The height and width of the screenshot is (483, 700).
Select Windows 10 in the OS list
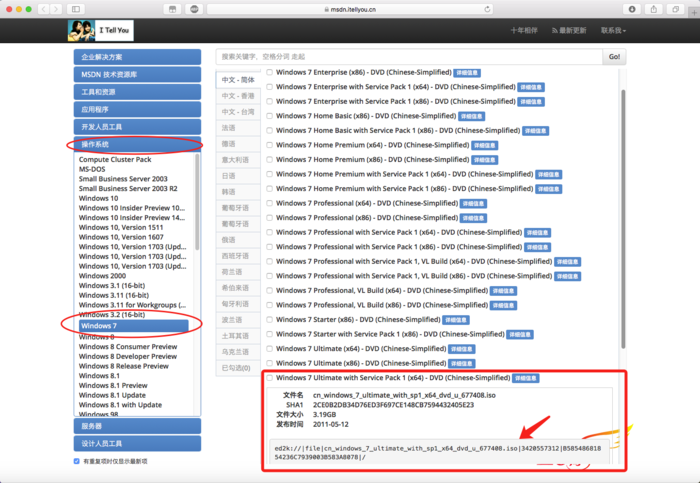point(99,198)
